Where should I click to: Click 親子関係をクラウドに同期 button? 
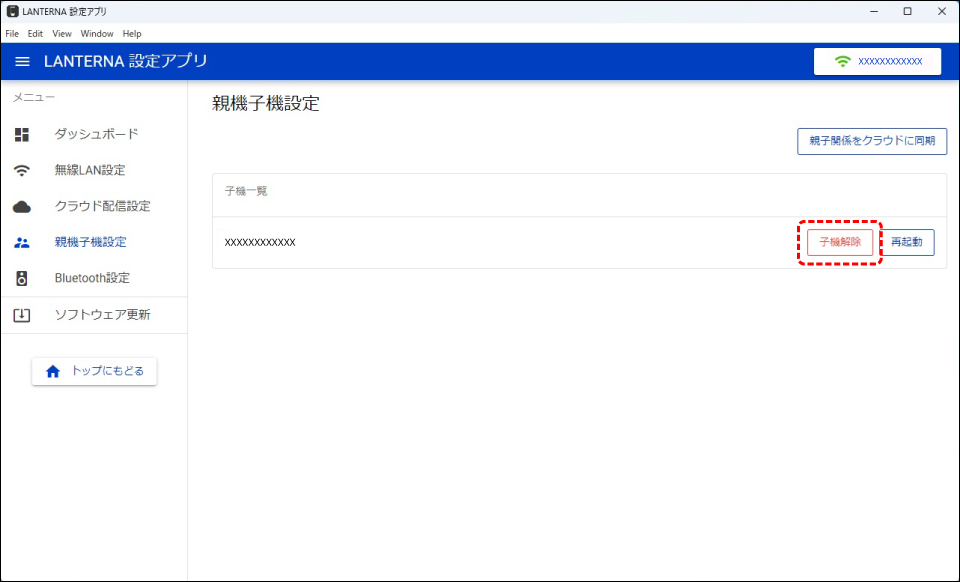click(871, 141)
